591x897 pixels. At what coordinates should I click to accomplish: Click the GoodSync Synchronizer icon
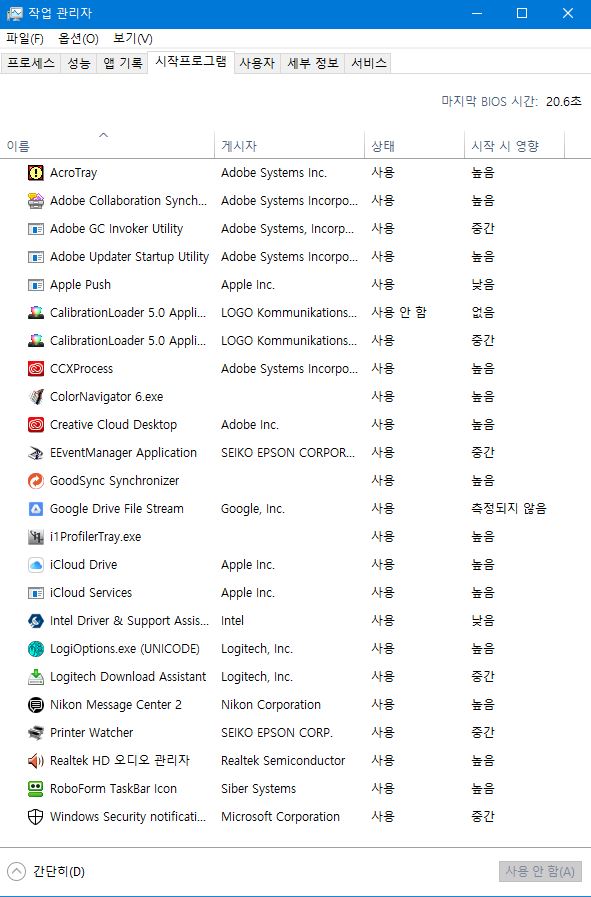[x=35, y=481]
